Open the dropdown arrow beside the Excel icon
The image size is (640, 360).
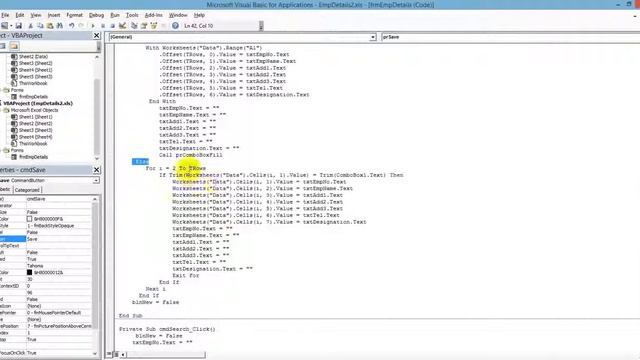(11, 26)
